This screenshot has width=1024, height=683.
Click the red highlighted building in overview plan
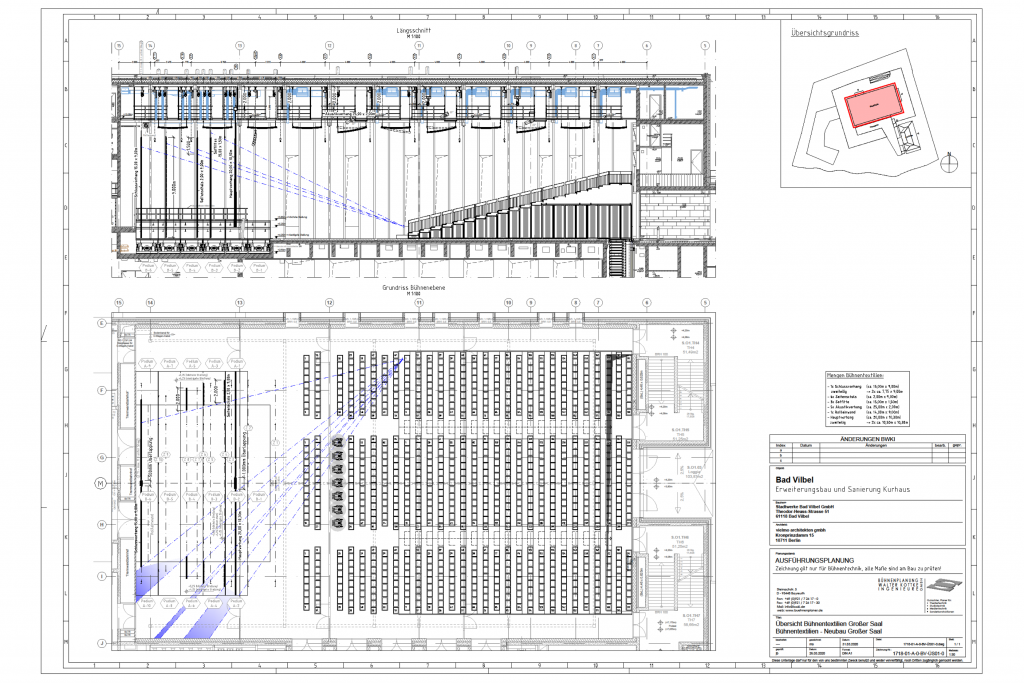pyautogui.click(x=873, y=105)
